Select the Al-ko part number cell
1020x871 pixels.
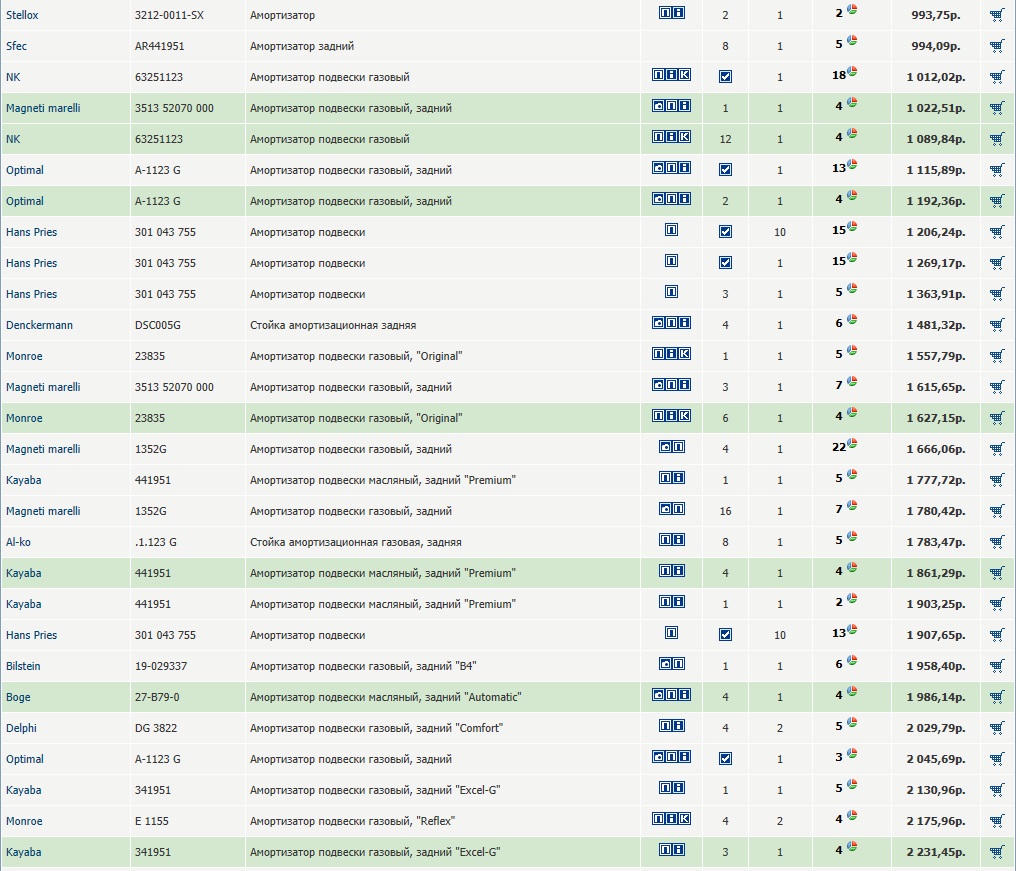point(156,542)
